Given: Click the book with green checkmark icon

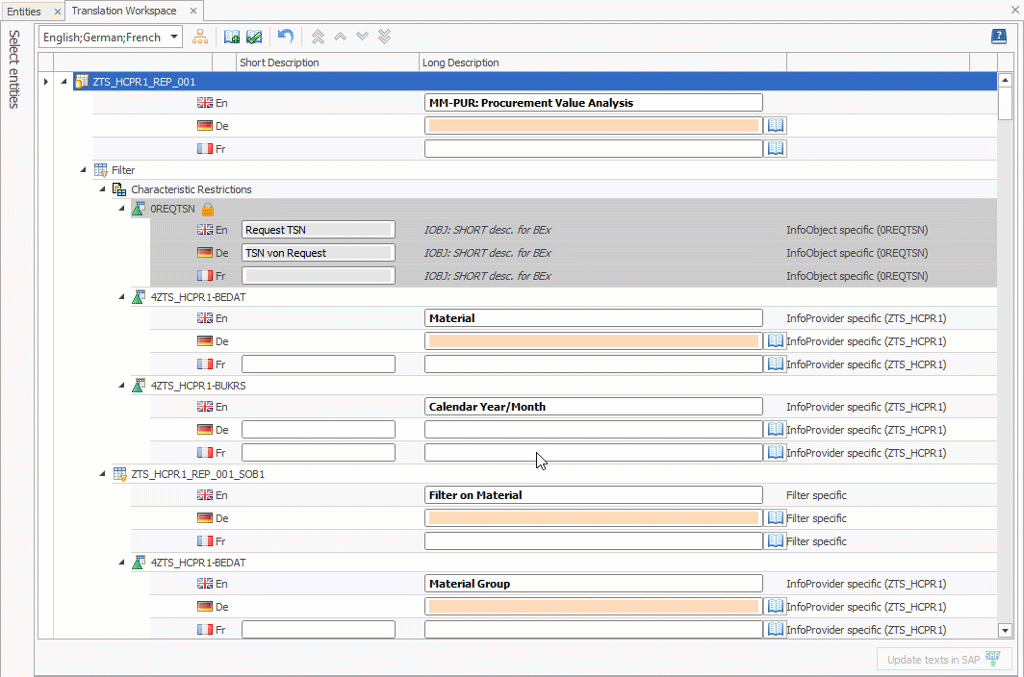Looking at the screenshot, I should coord(254,37).
